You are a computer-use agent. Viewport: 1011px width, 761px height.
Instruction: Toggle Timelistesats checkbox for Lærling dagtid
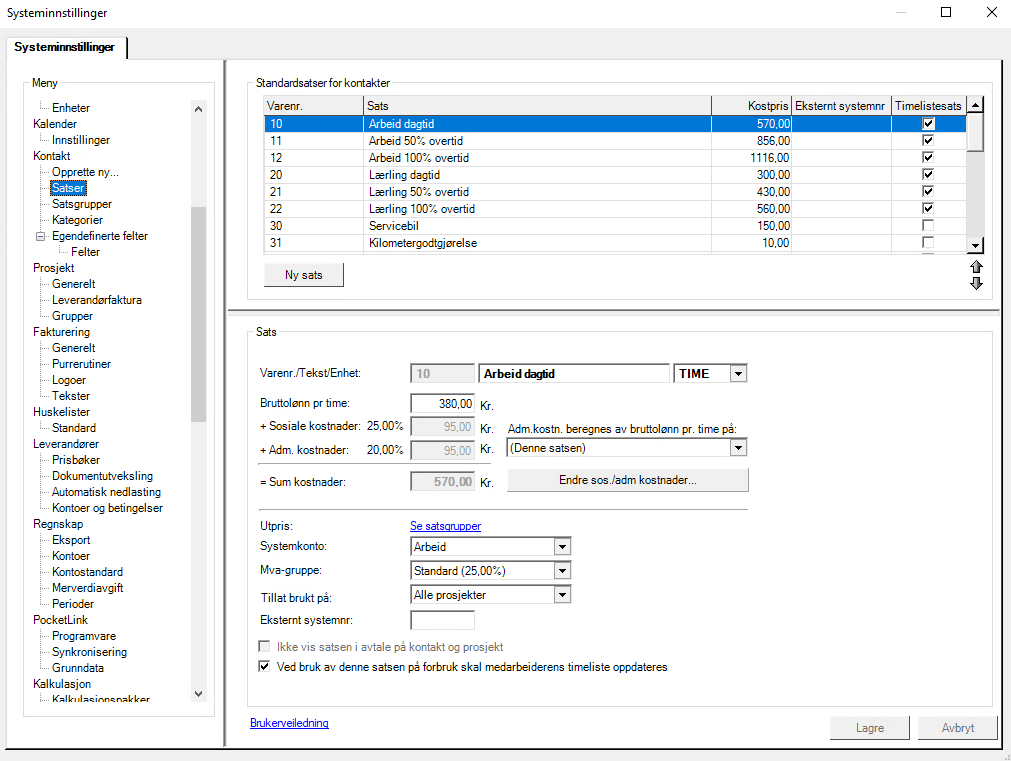coord(928,174)
